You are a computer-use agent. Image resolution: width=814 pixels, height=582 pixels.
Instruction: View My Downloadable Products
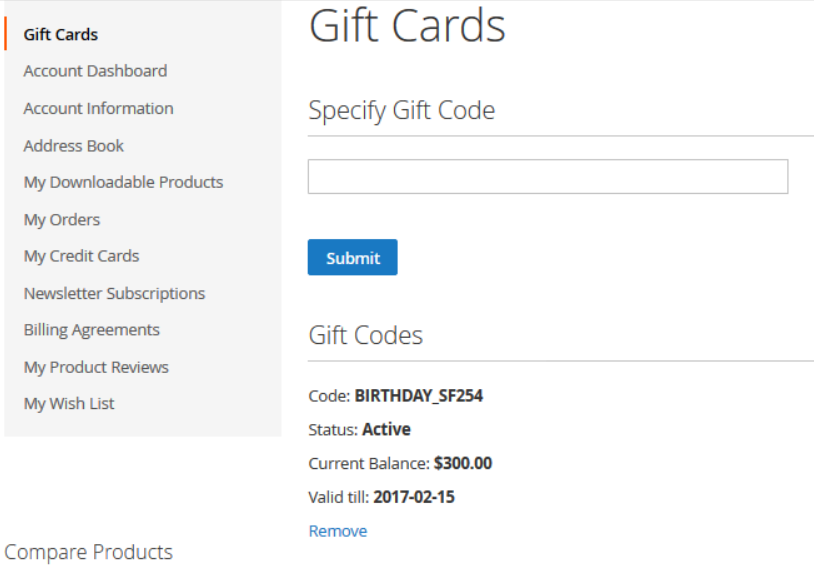123,182
